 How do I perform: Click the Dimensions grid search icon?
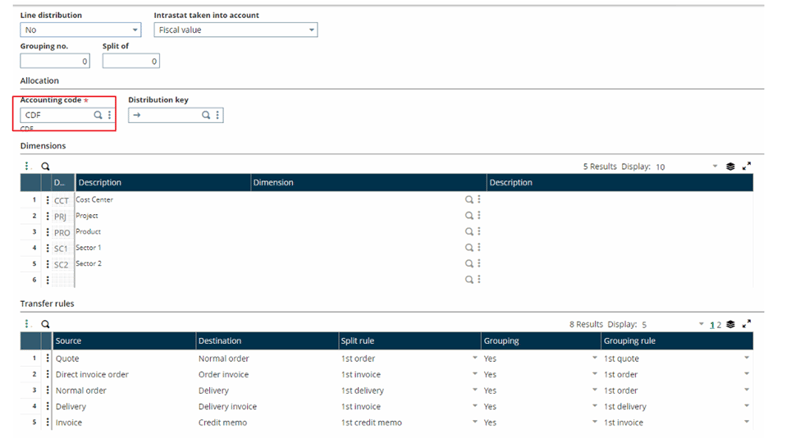point(45,167)
